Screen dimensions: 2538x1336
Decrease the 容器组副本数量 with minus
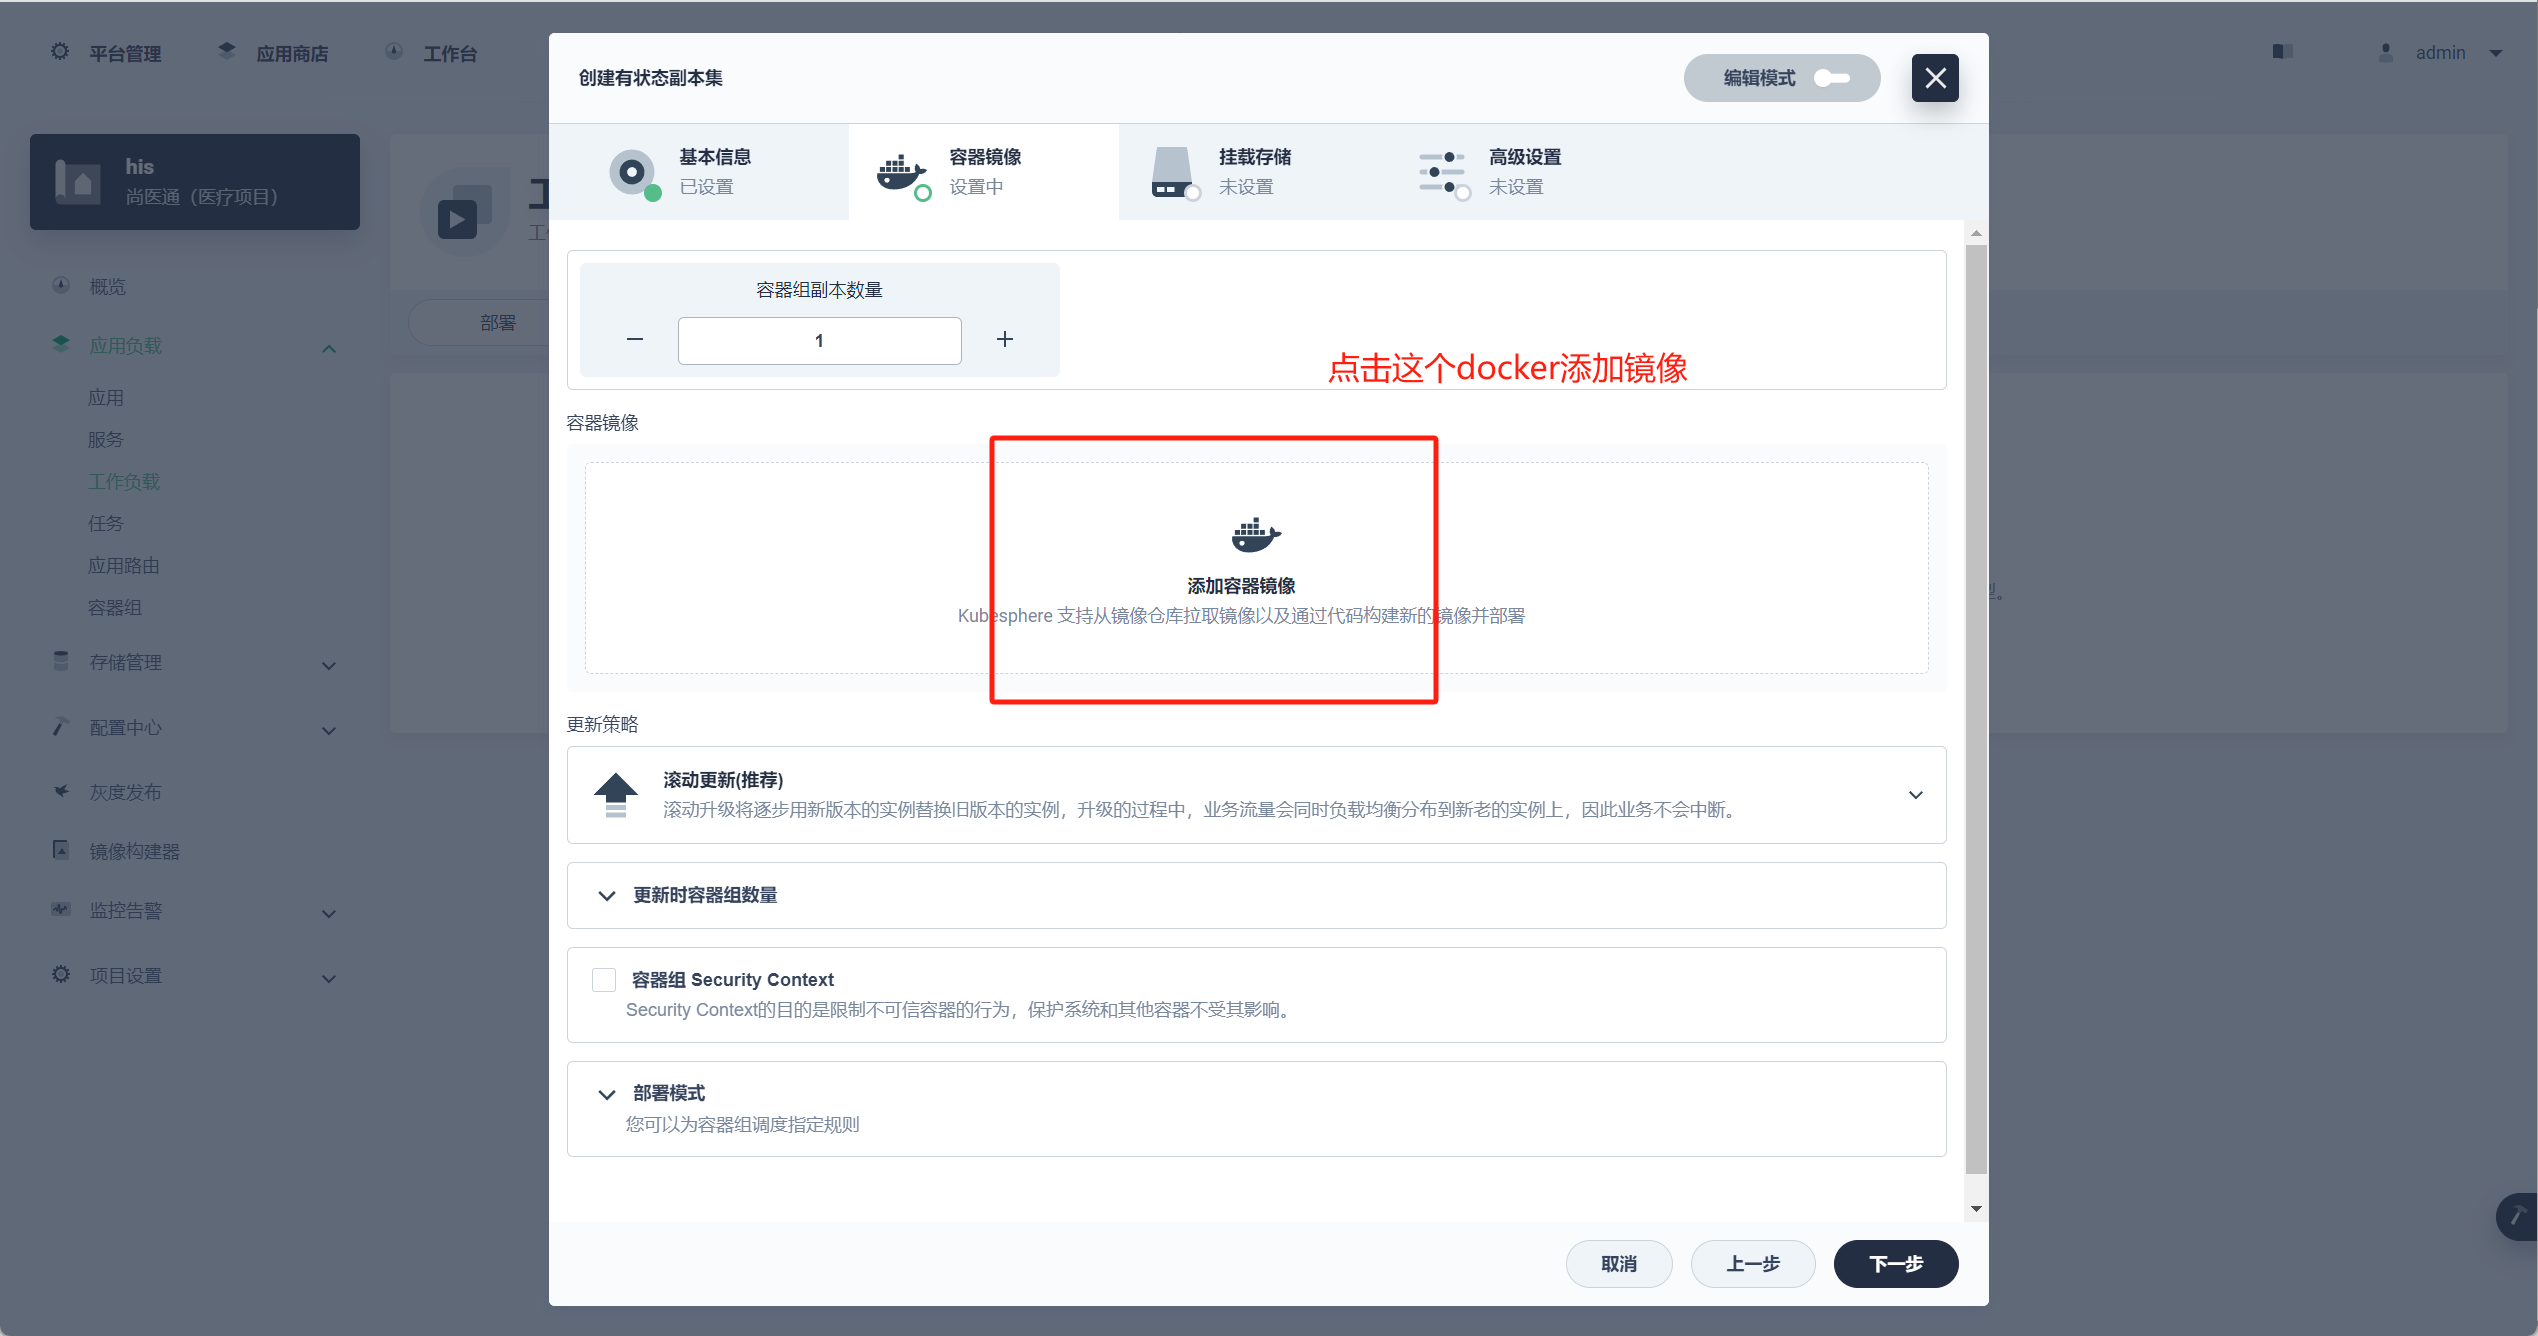point(635,340)
